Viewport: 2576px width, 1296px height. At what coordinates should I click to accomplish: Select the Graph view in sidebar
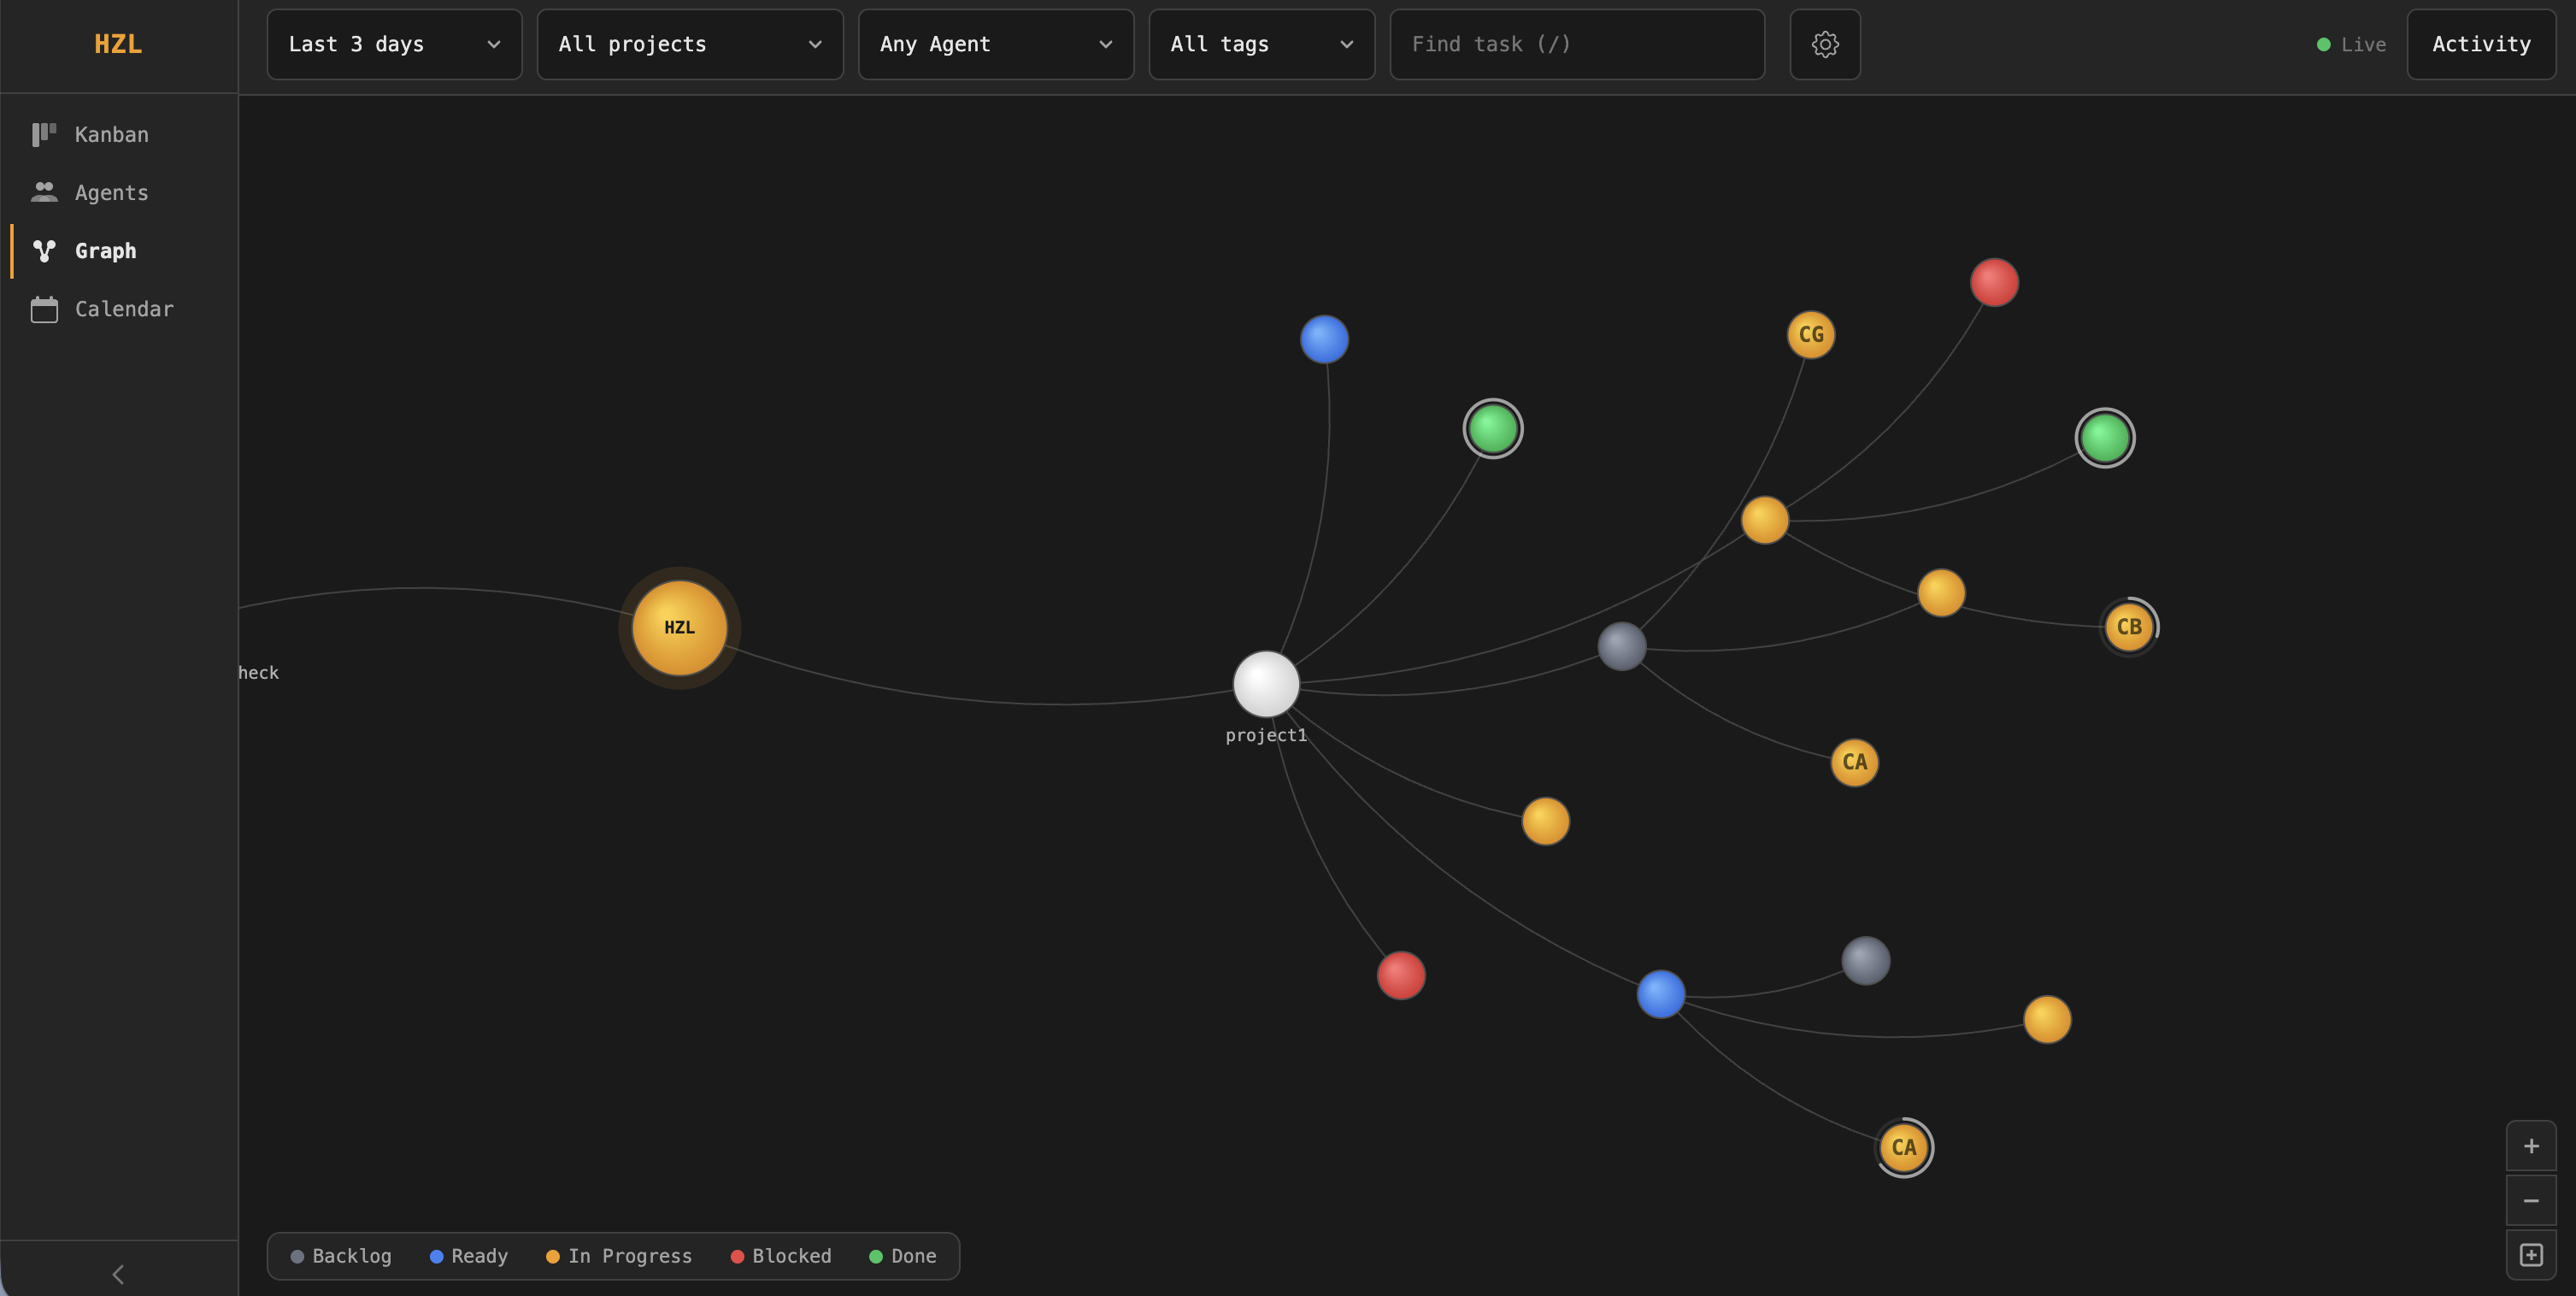tap(106, 250)
